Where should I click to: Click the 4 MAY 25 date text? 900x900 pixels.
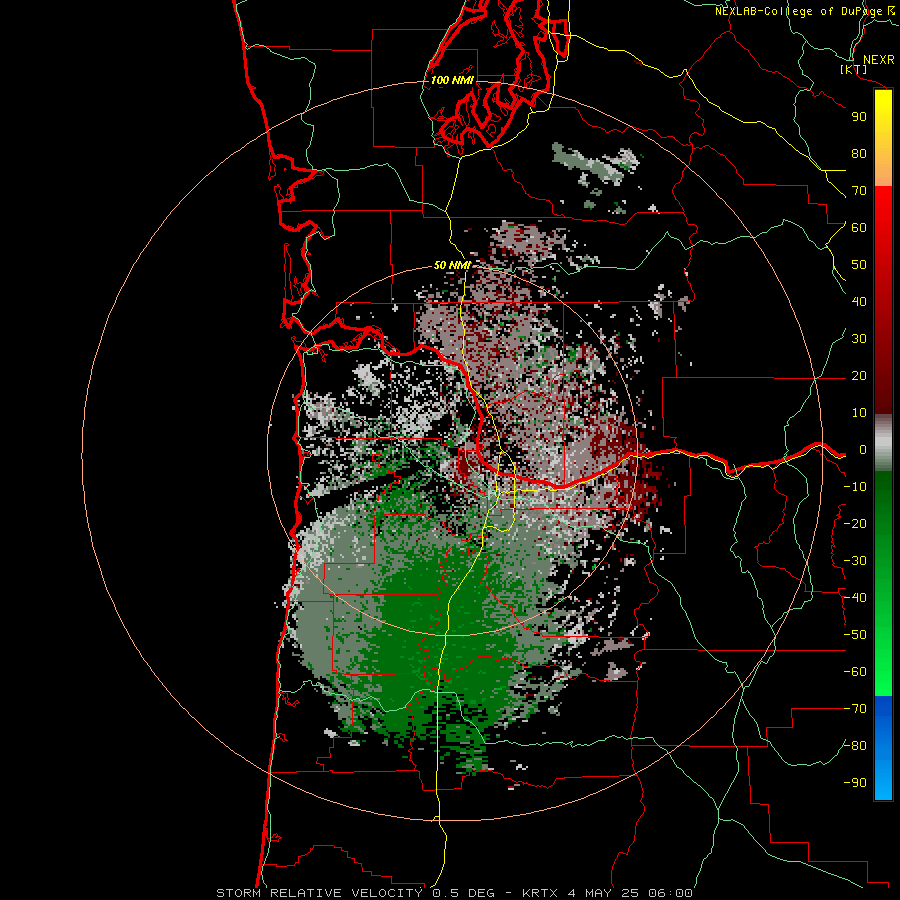pos(603,893)
